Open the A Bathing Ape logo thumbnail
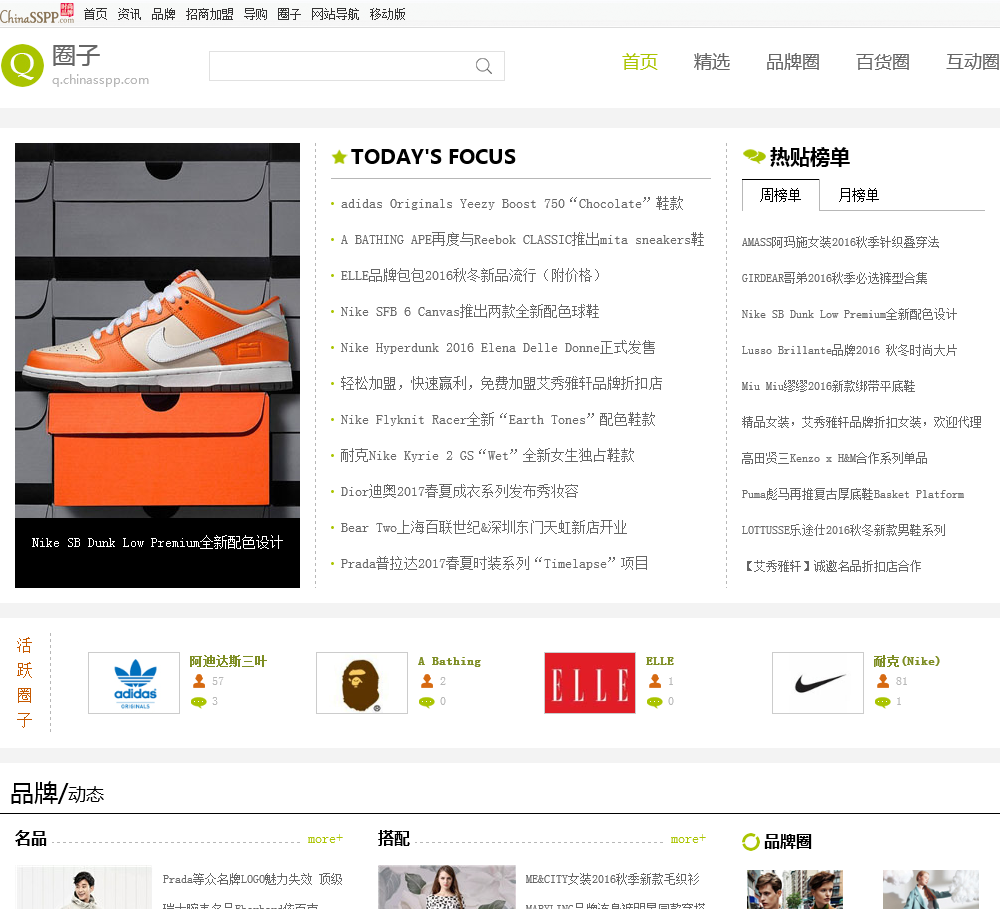 click(x=362, y=683)
